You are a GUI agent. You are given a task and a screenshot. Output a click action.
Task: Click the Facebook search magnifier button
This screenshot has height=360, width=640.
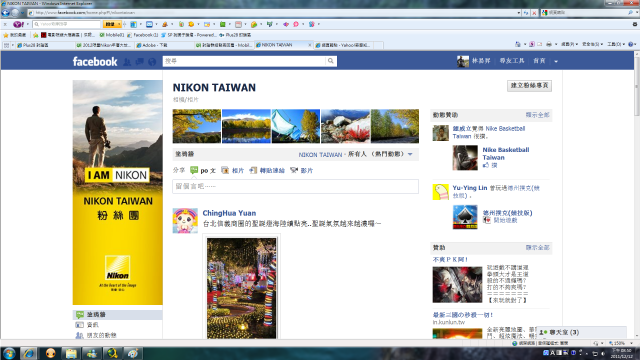click(331, 61)
